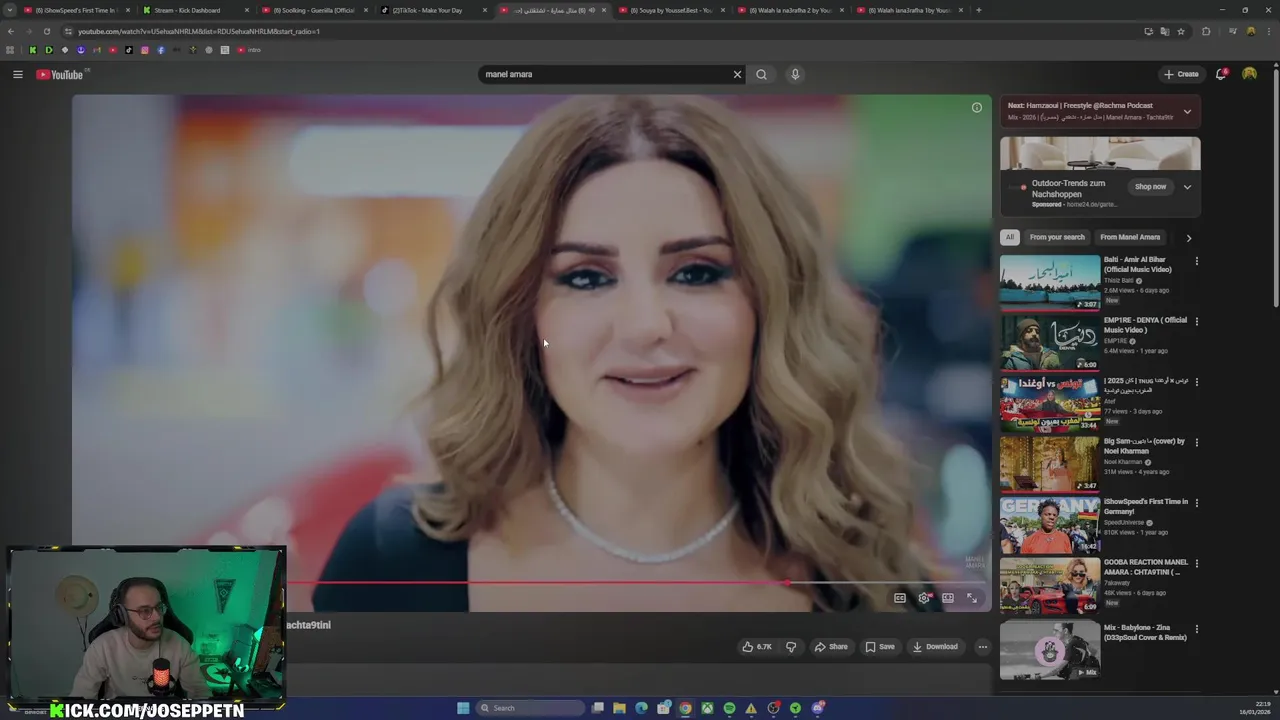Image resolution: width=1280 pixels, height=720 pixels.
Task: Open the Chrome extensions puzzle icon
Action: (x=1206, y=31)
